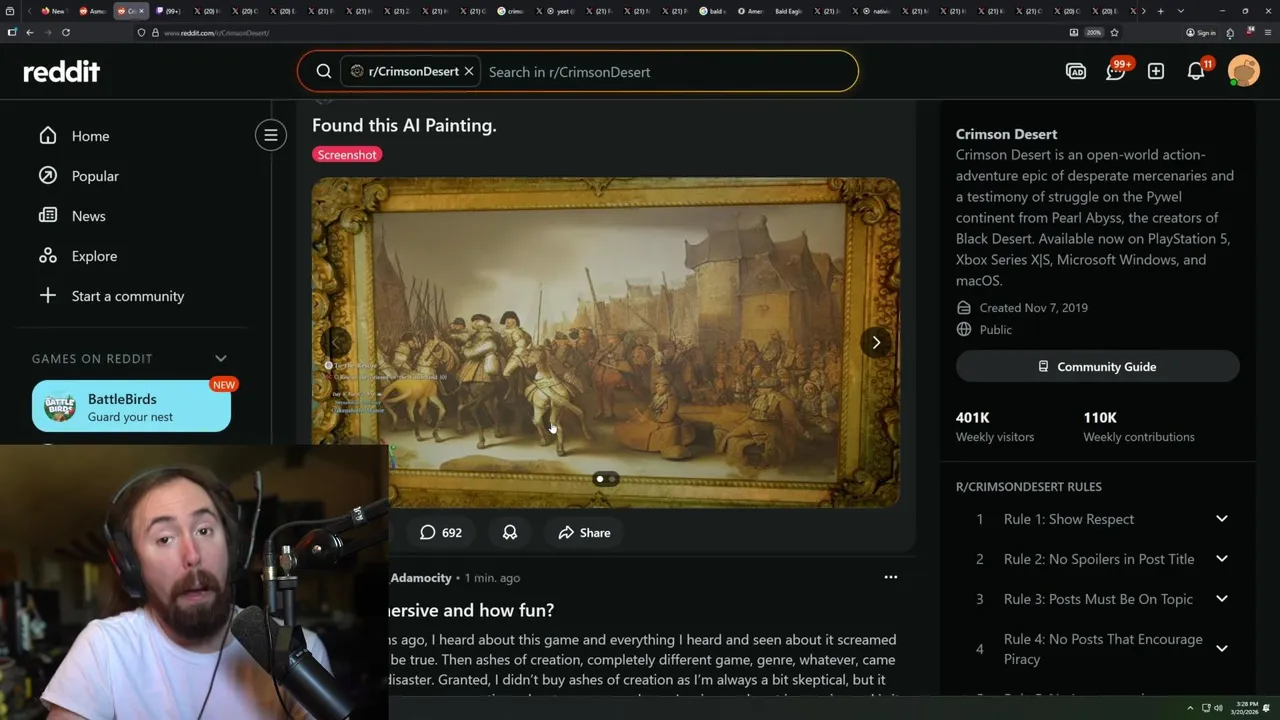Click the browser Sign in button
Image resolution: width=1280 pixels, height=720 pixels.
1201,33
